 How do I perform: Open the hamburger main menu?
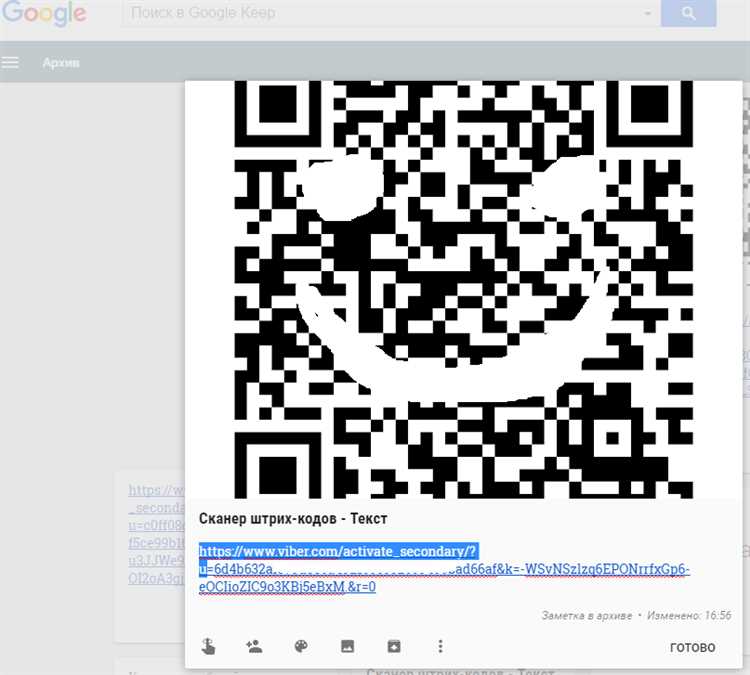pos(10,62)
